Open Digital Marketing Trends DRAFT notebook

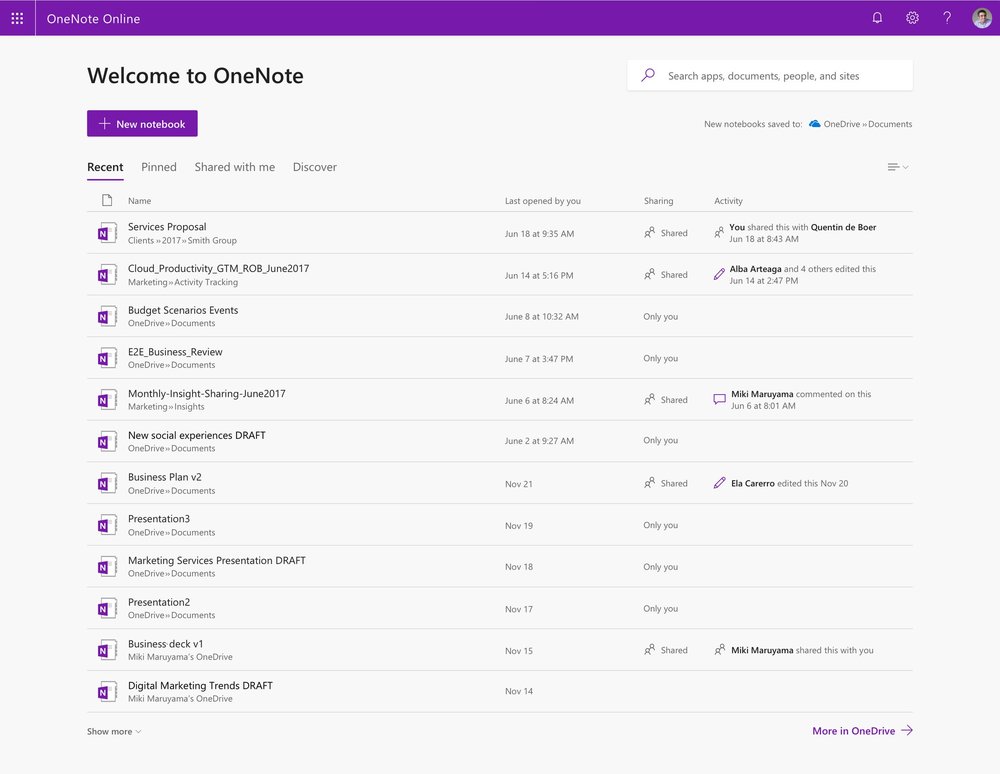[200, 685]
